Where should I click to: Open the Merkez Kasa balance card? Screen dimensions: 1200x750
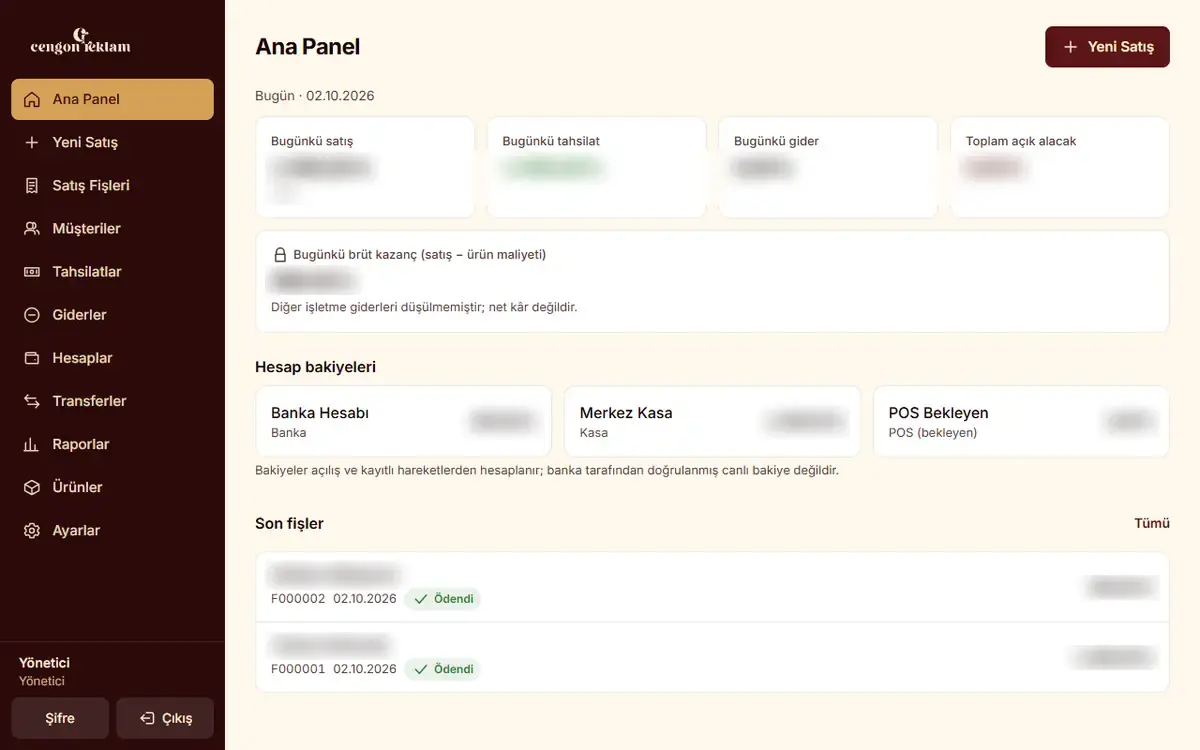point(712,422)
